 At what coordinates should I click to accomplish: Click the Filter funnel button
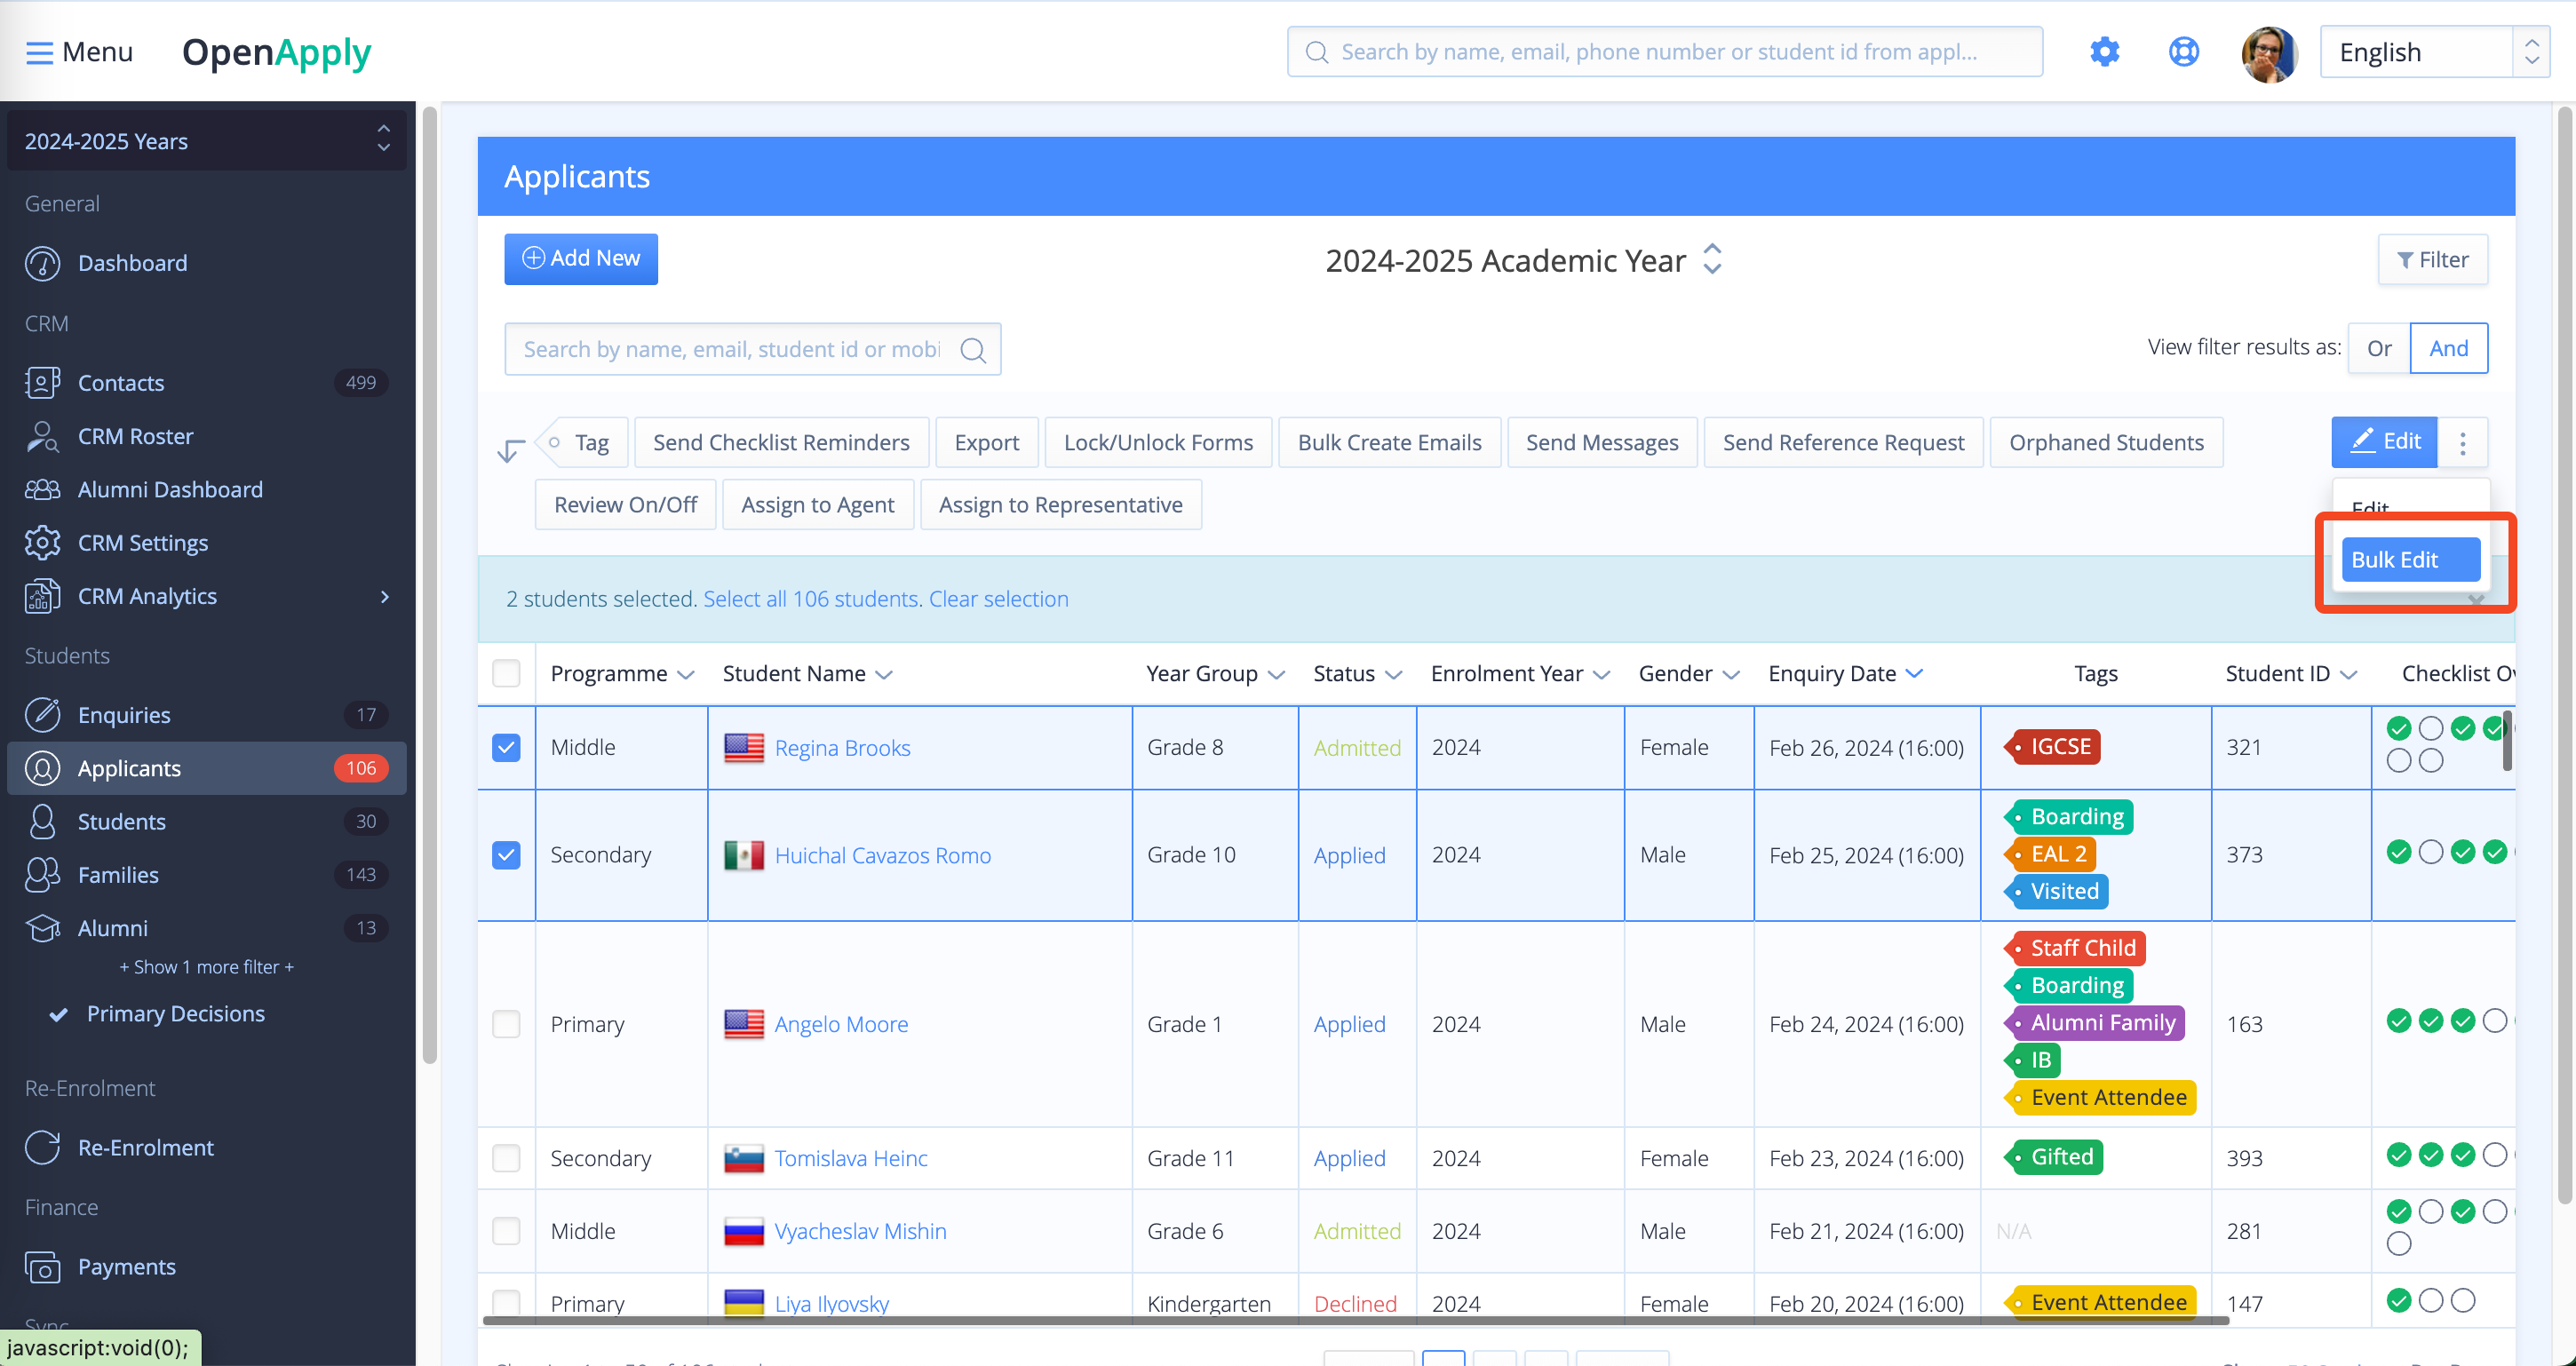[2432, 260]
